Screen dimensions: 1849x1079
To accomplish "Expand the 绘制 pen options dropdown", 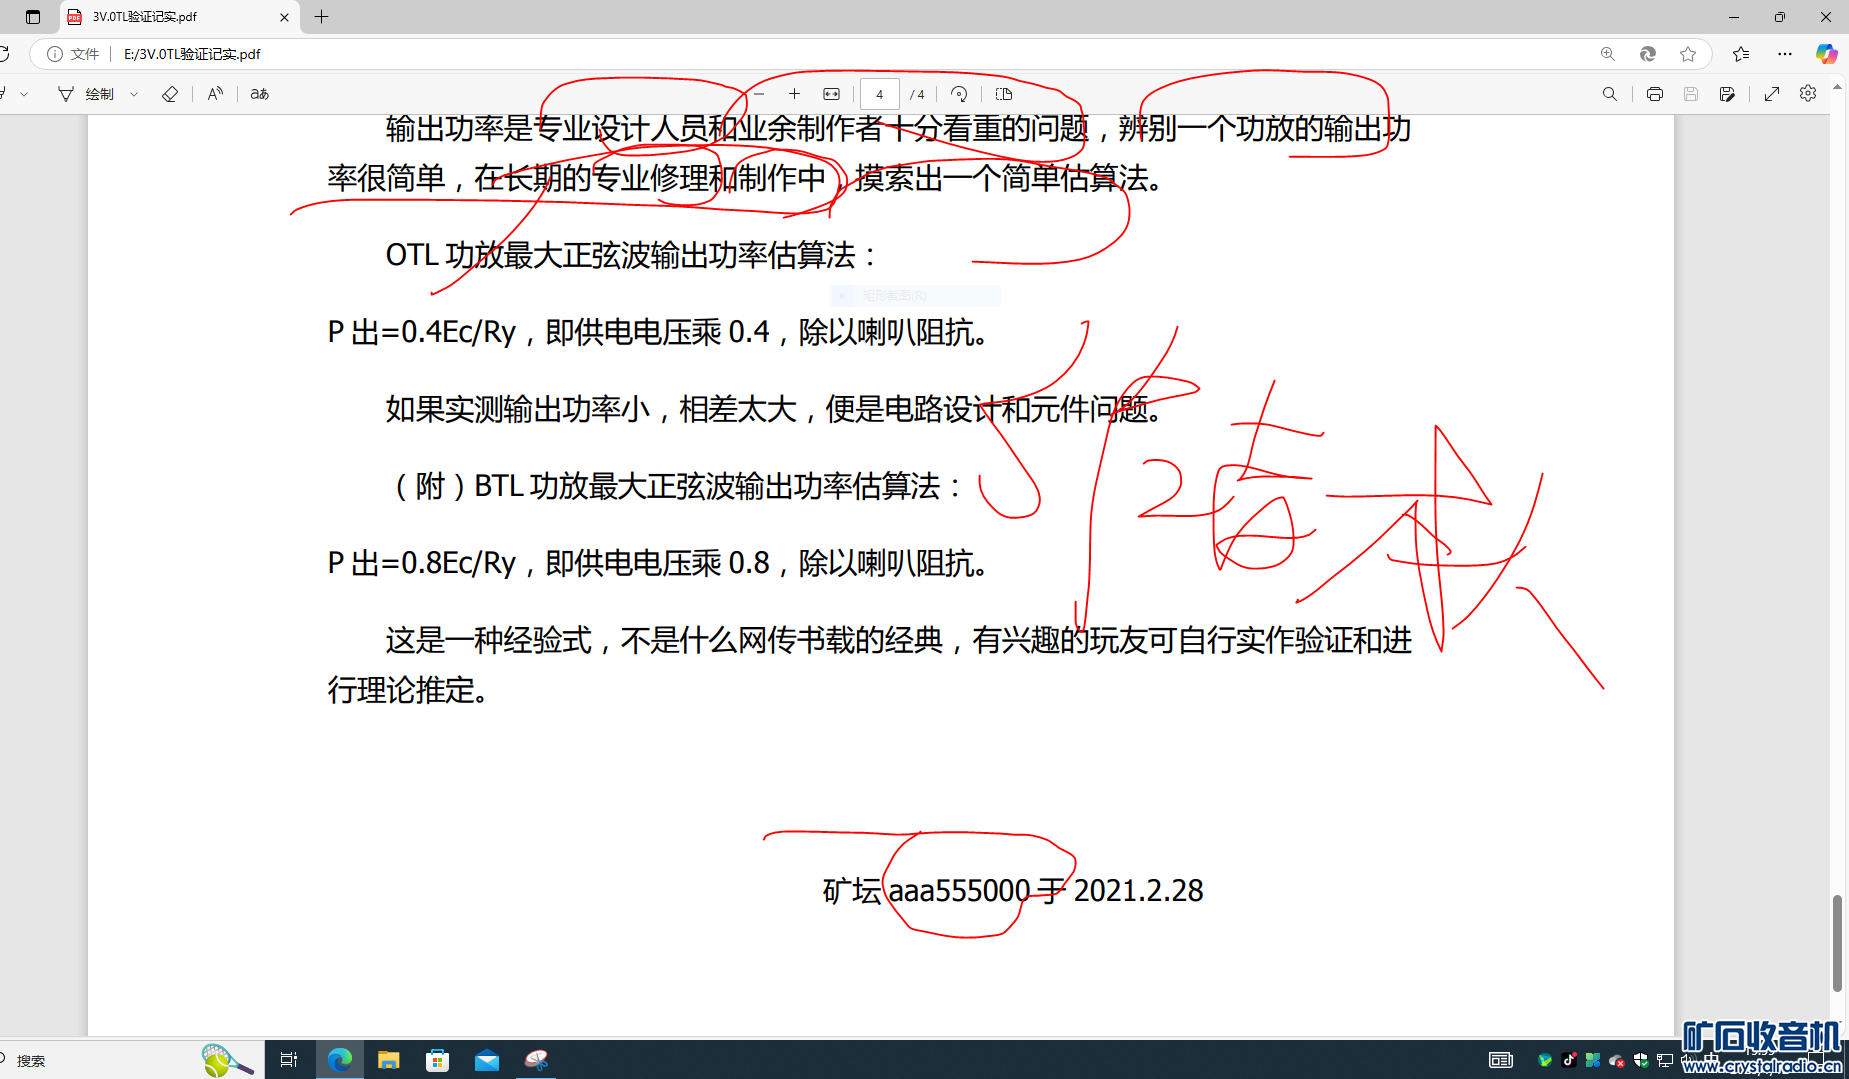I will (134, 94).
